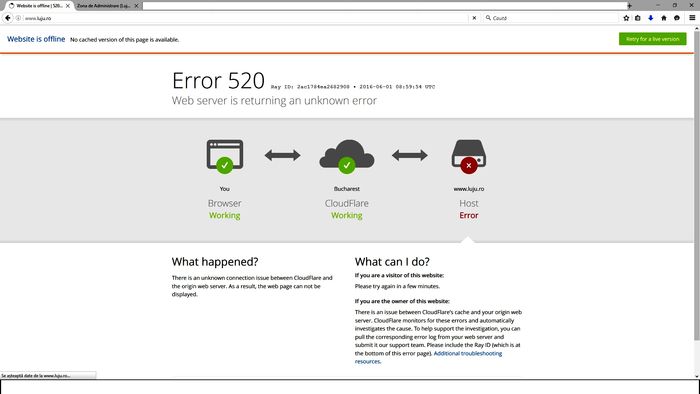Go back with the browser back arrow

8,18
